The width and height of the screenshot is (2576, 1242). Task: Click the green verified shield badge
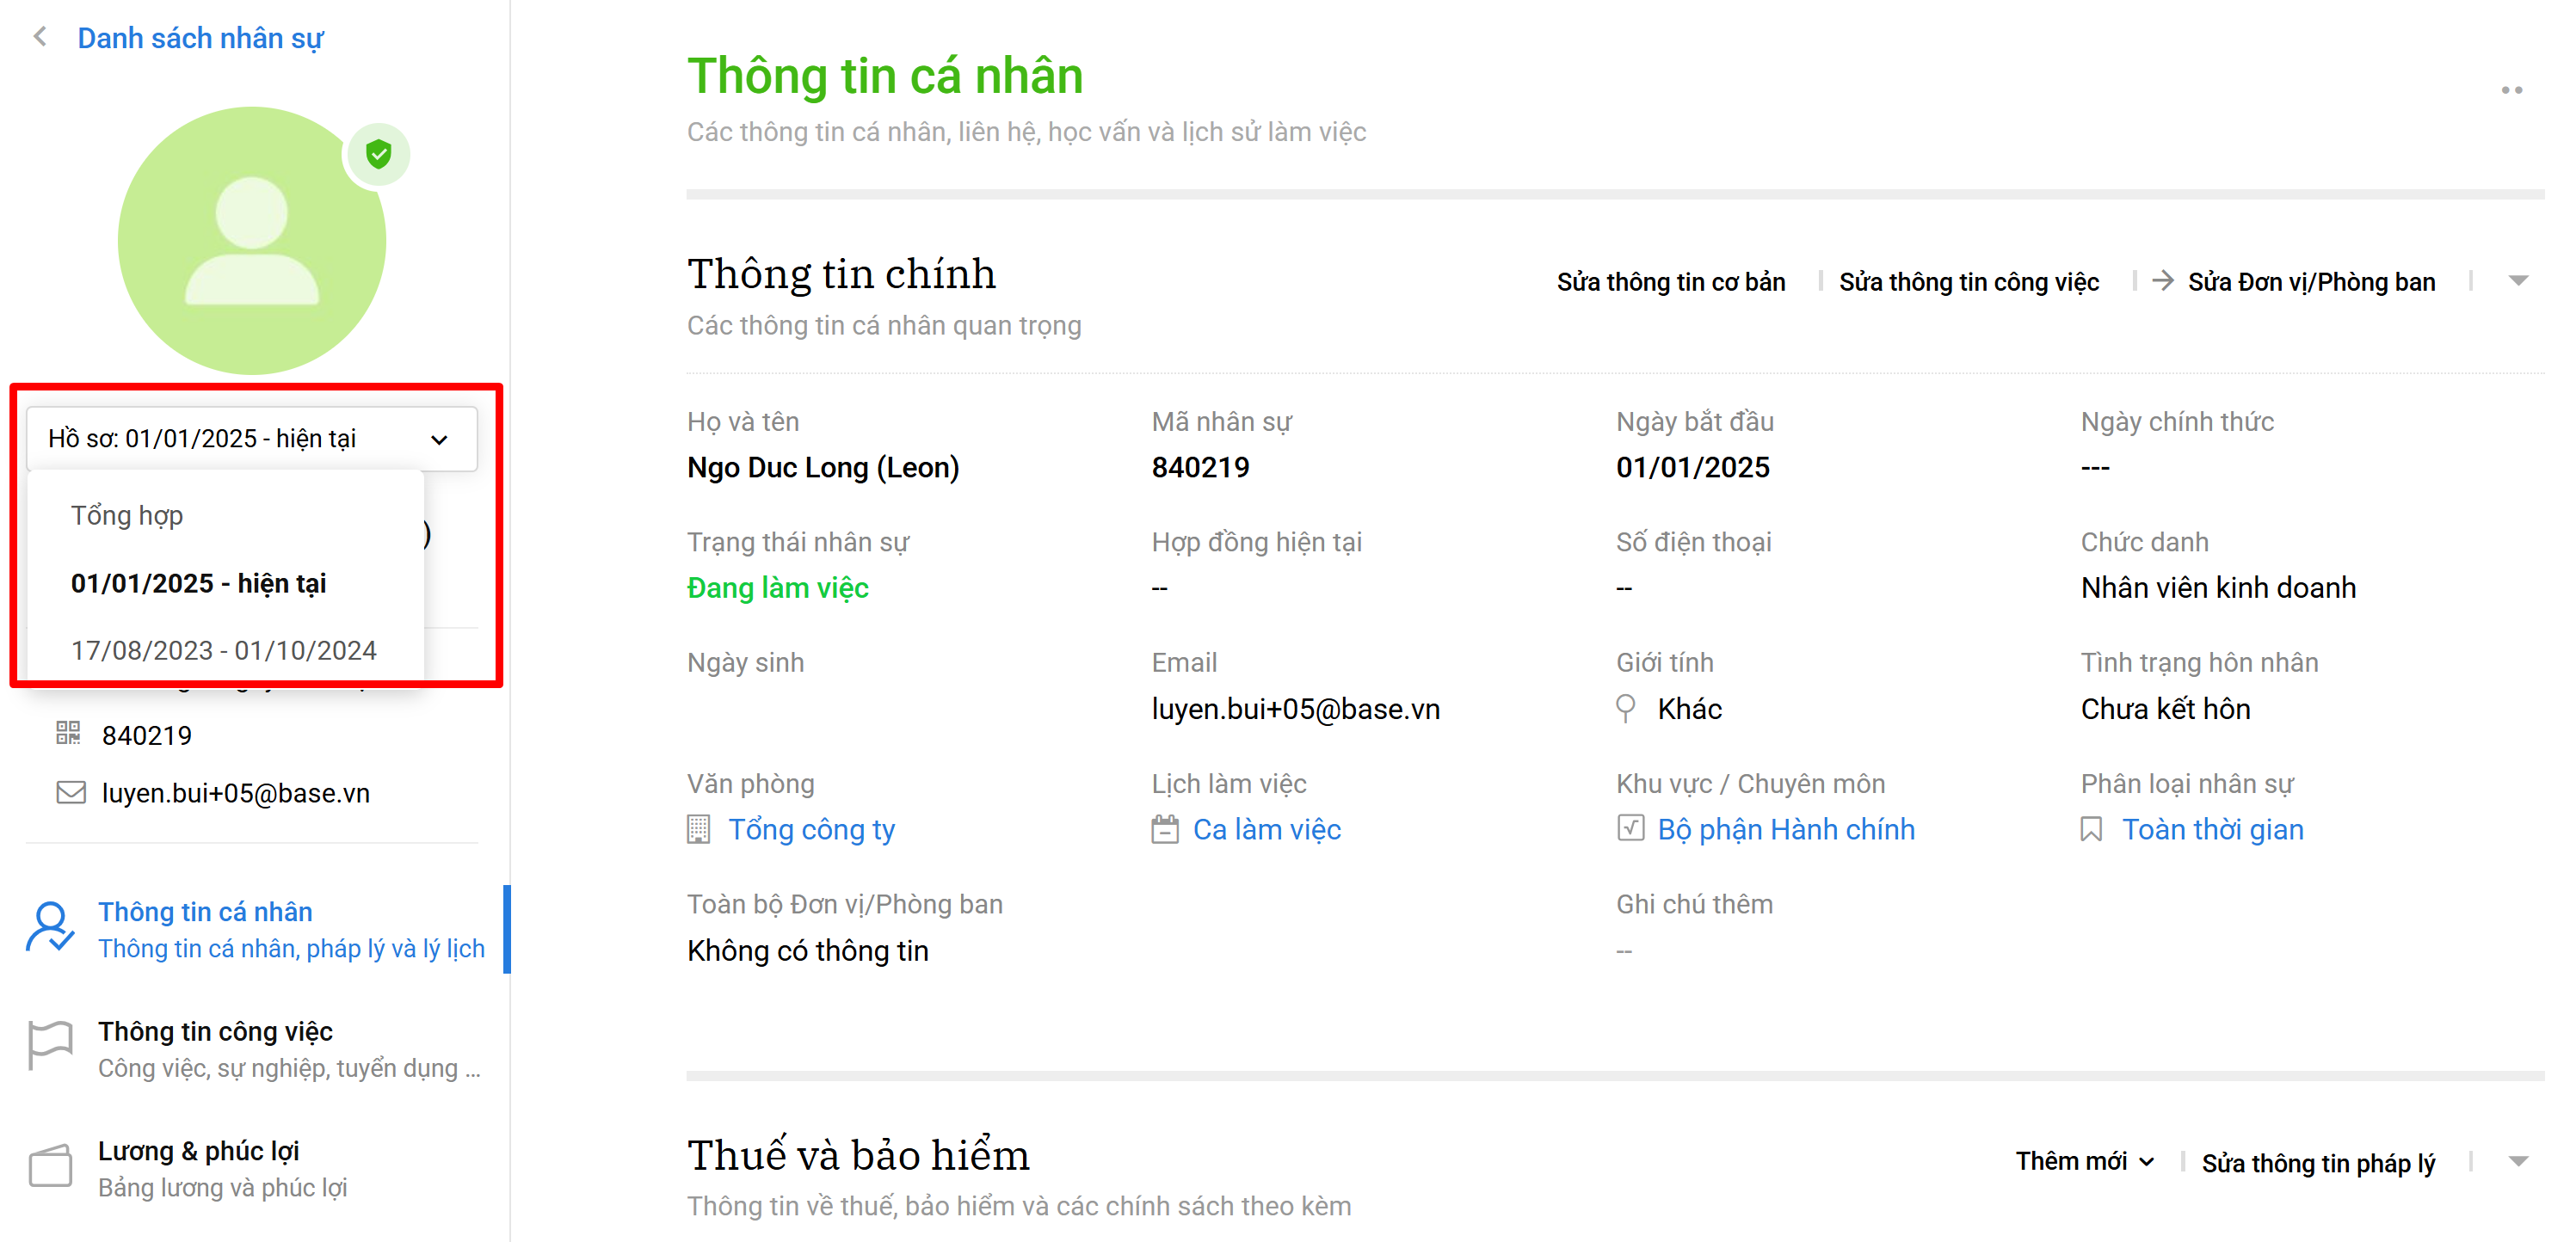click(378, 154)
